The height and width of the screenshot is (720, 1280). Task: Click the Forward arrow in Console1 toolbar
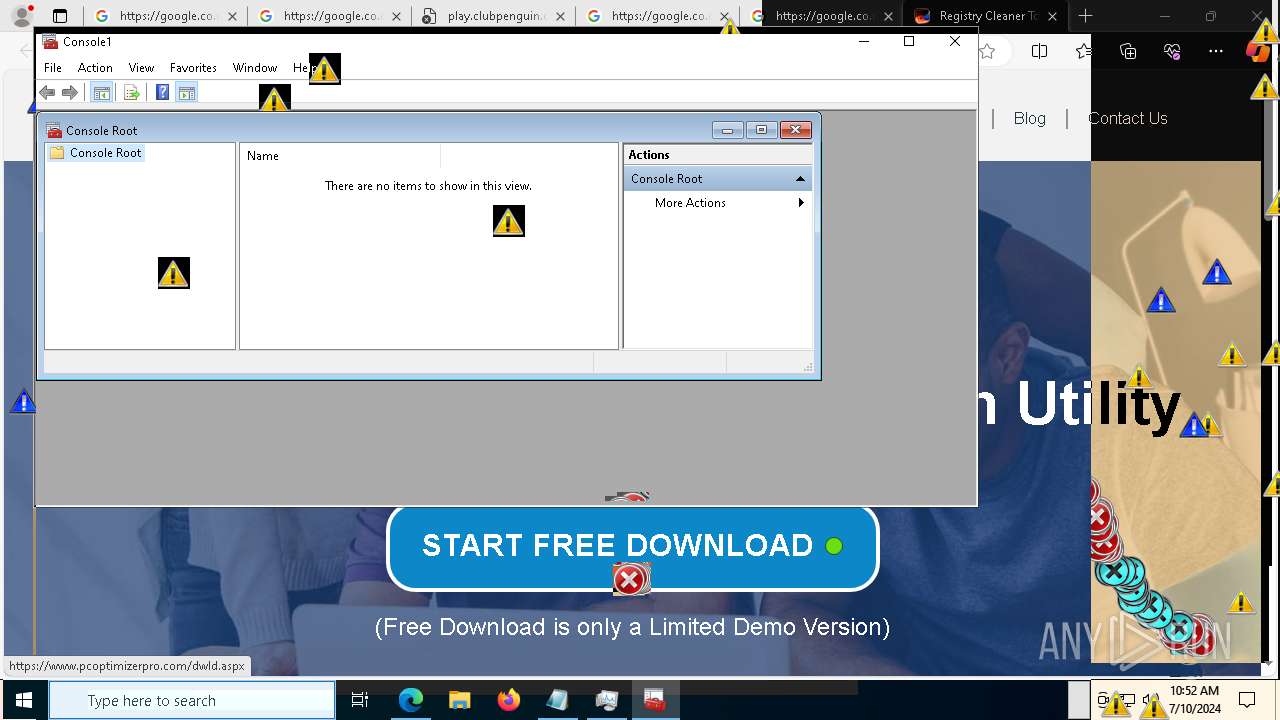[x=70, y=93]
